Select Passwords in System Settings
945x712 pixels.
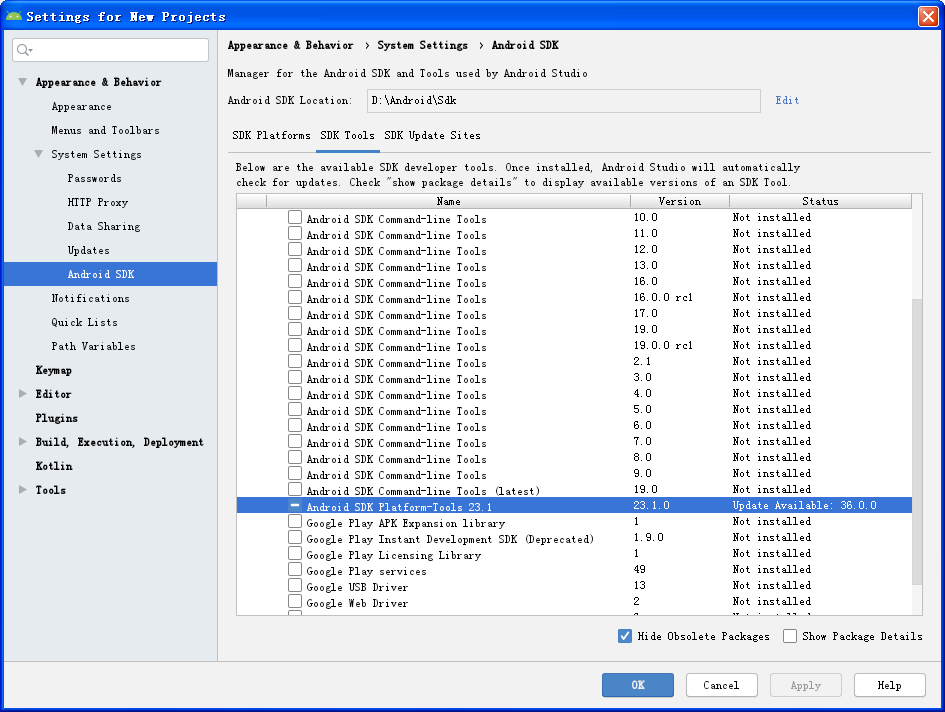pos(95,178)
